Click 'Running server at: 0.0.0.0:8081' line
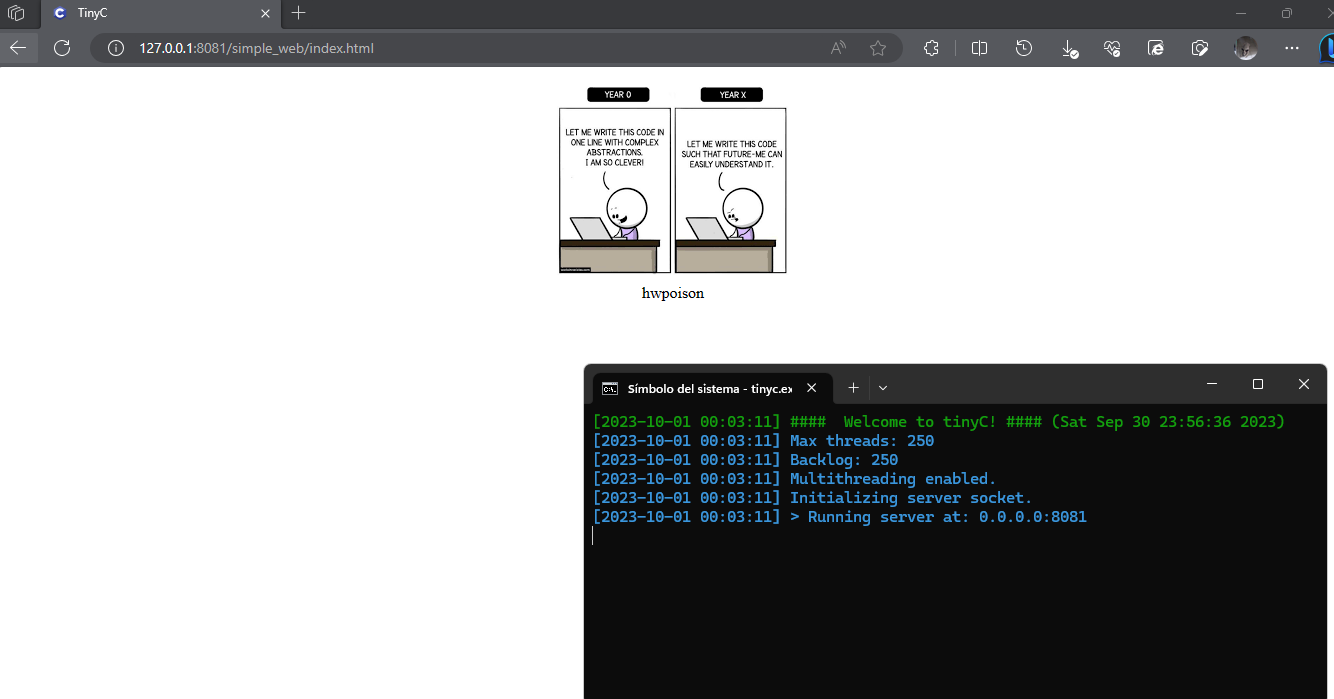1334x699 pixels. click(x=839, y=517)
